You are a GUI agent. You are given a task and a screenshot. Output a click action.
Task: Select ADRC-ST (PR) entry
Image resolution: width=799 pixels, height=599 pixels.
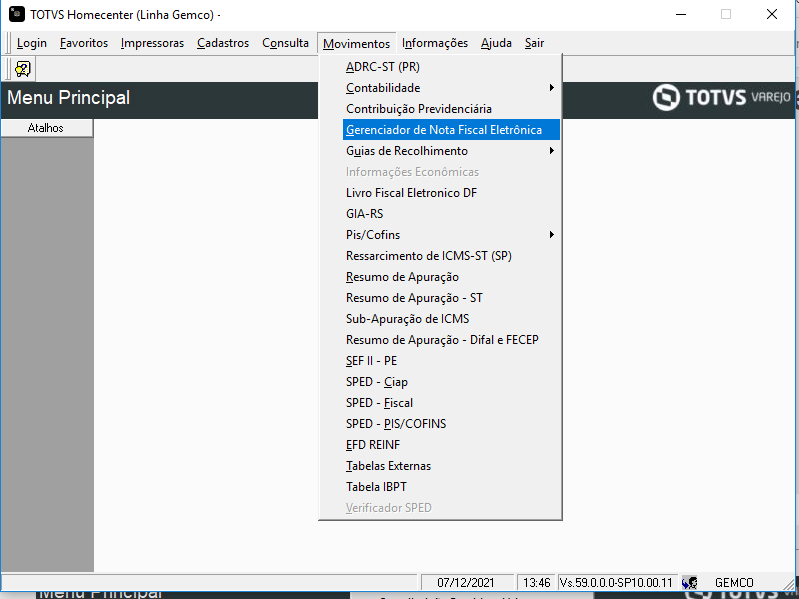pos(440,67)
